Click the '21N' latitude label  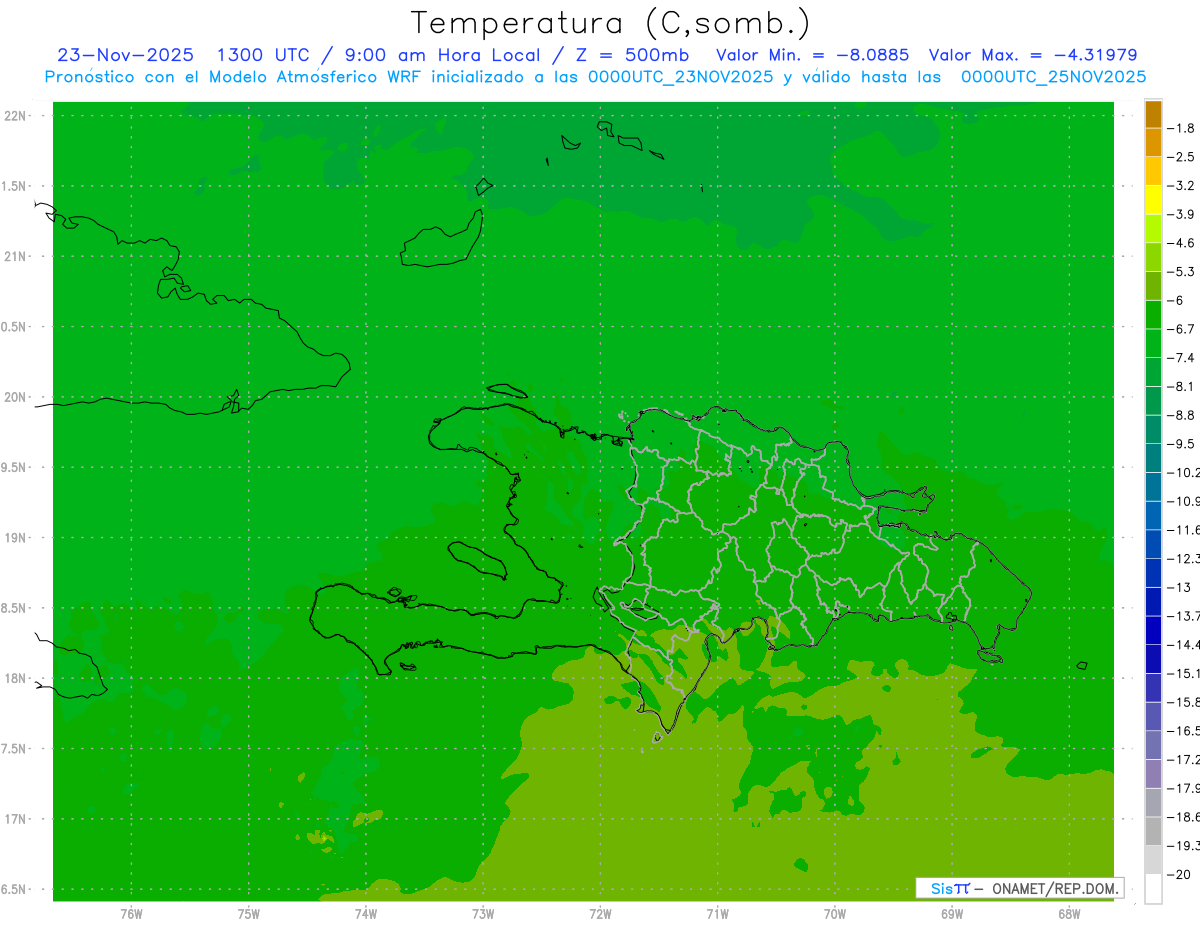pos(16,256)
